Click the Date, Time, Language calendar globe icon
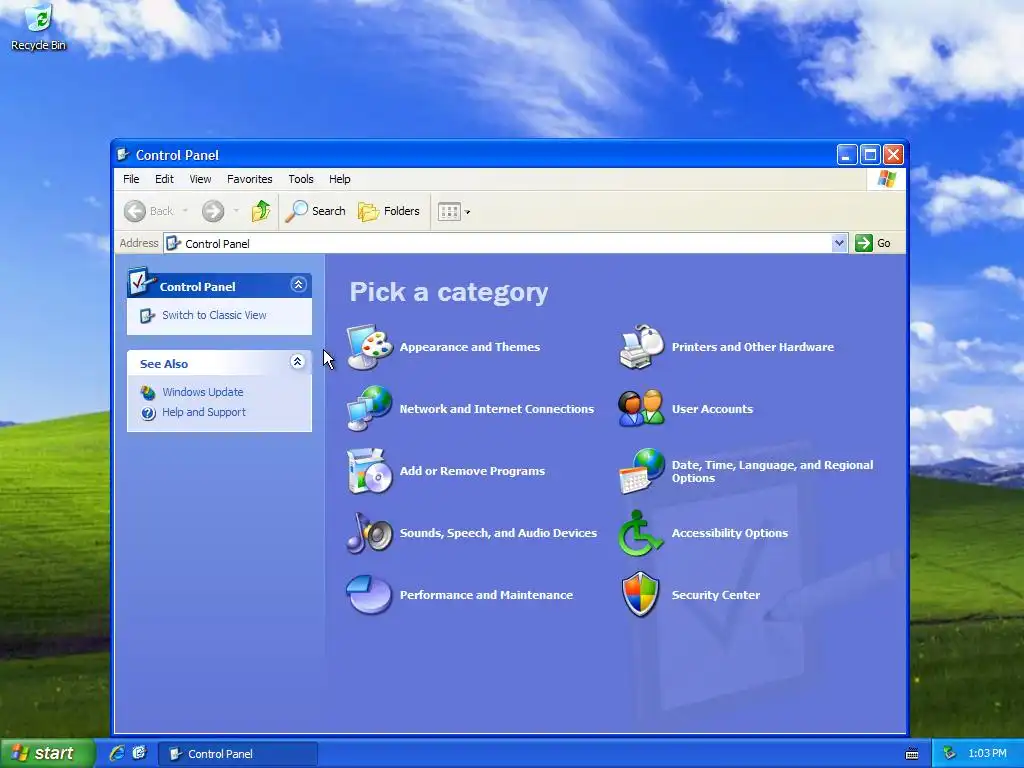Viewport: 1024px width, 768px height. coord(641,471)
